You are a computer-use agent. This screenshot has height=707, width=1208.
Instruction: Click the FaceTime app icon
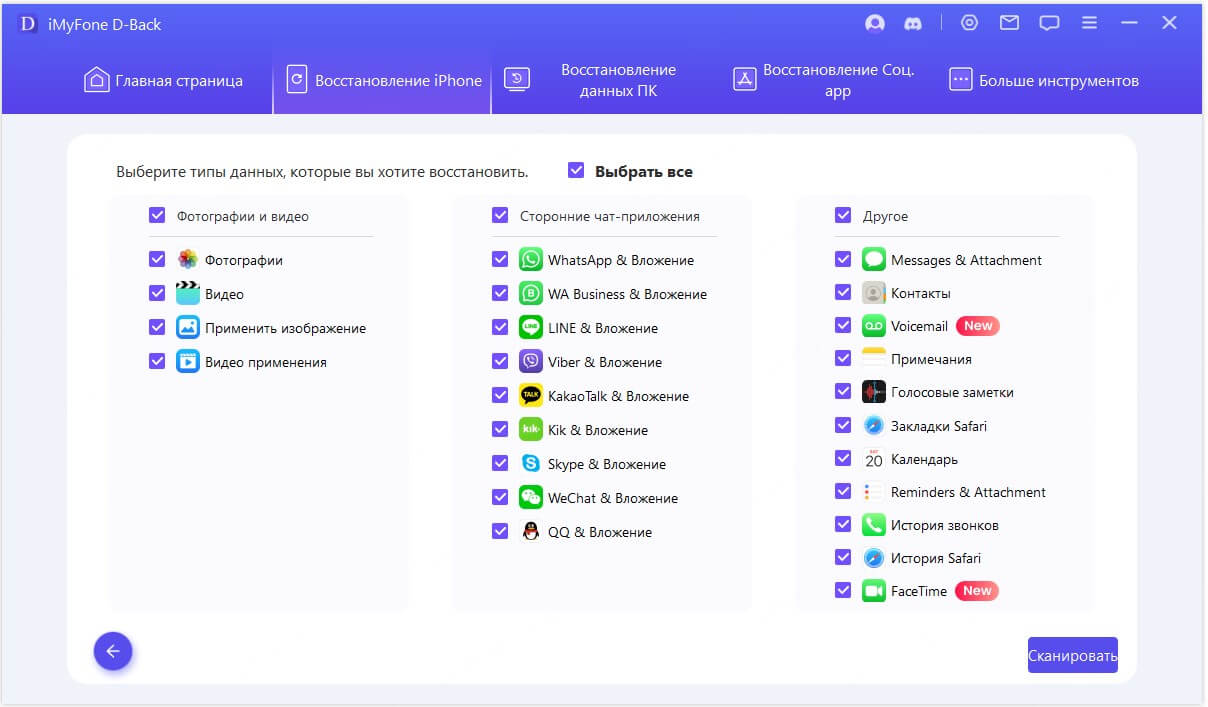pos(874,591)
